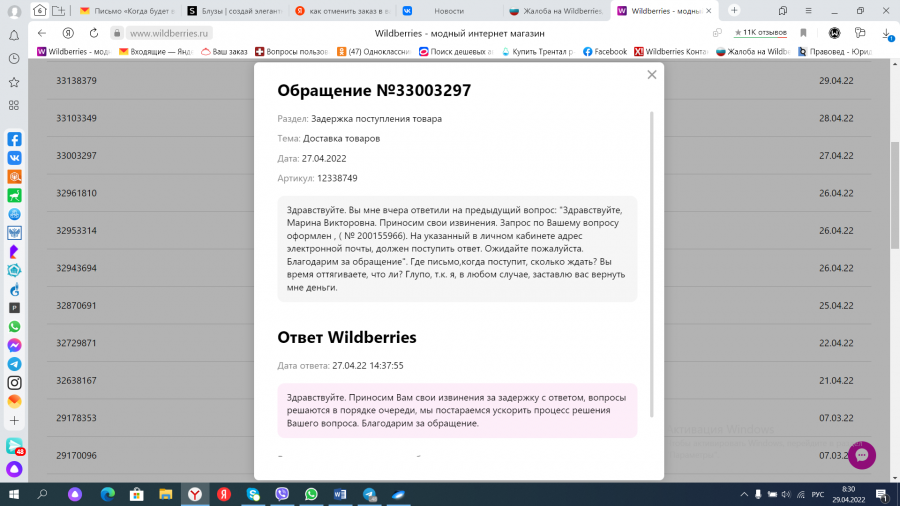The height and width of the screenshot is (506, 900).
Task: Open browsing history clock icon in the sidebar
Action: [14, 59]
